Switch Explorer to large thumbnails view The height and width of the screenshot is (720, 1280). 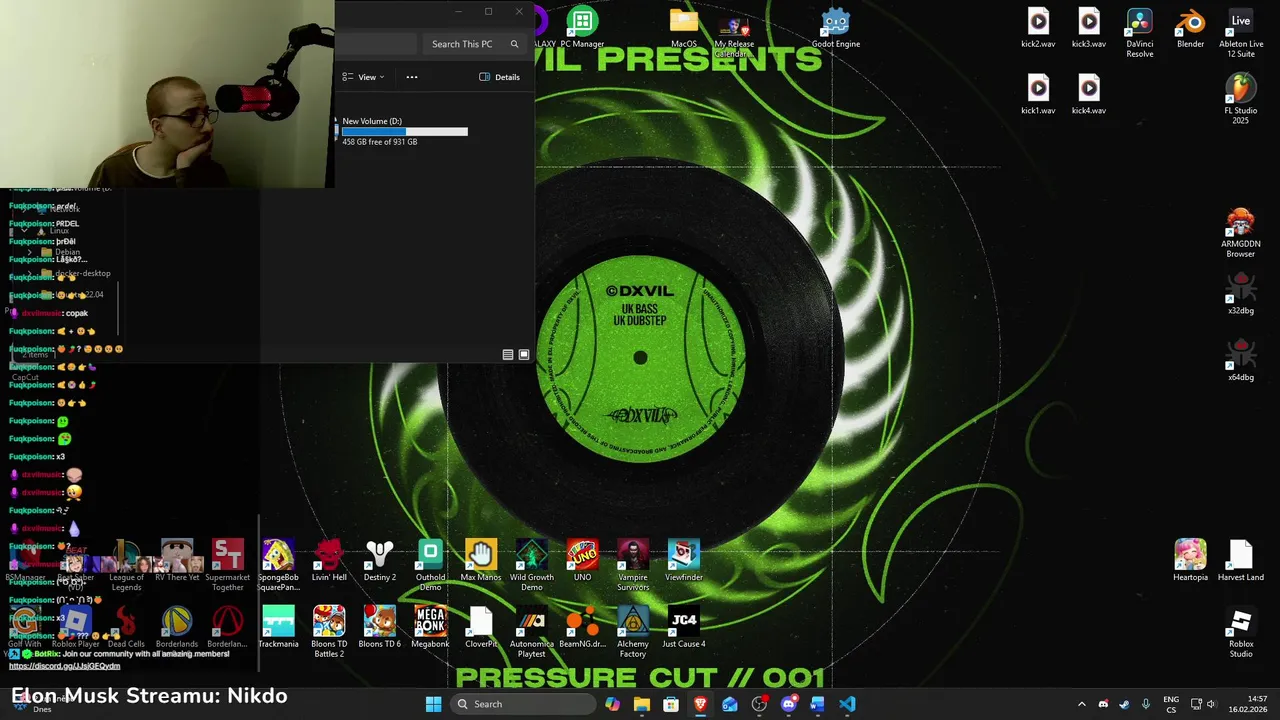point(524,355)
